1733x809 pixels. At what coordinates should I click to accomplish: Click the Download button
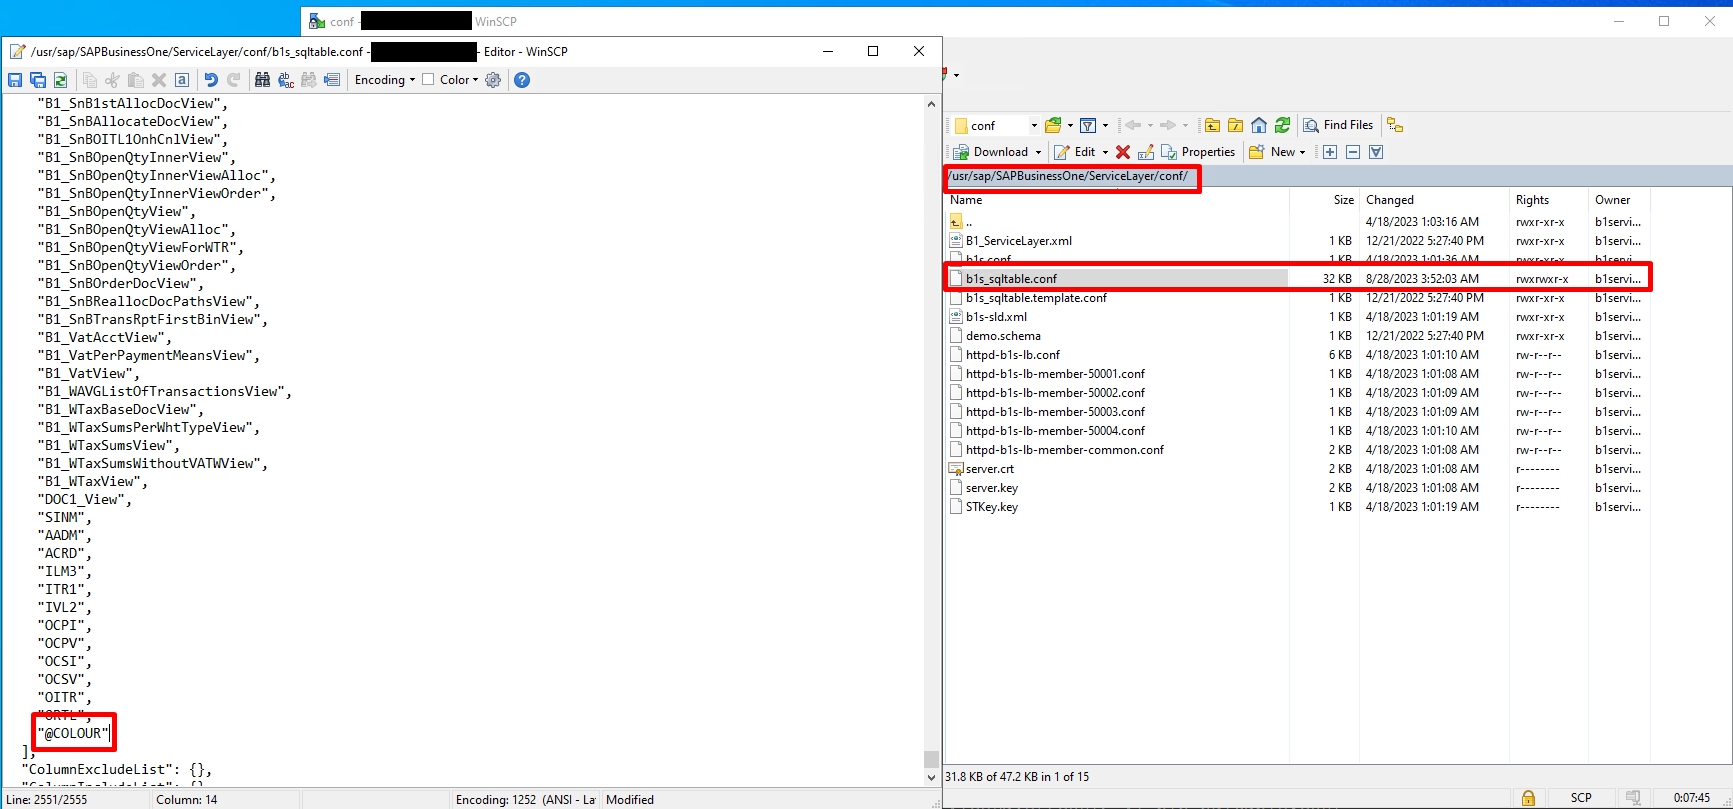tap(990, 152)
